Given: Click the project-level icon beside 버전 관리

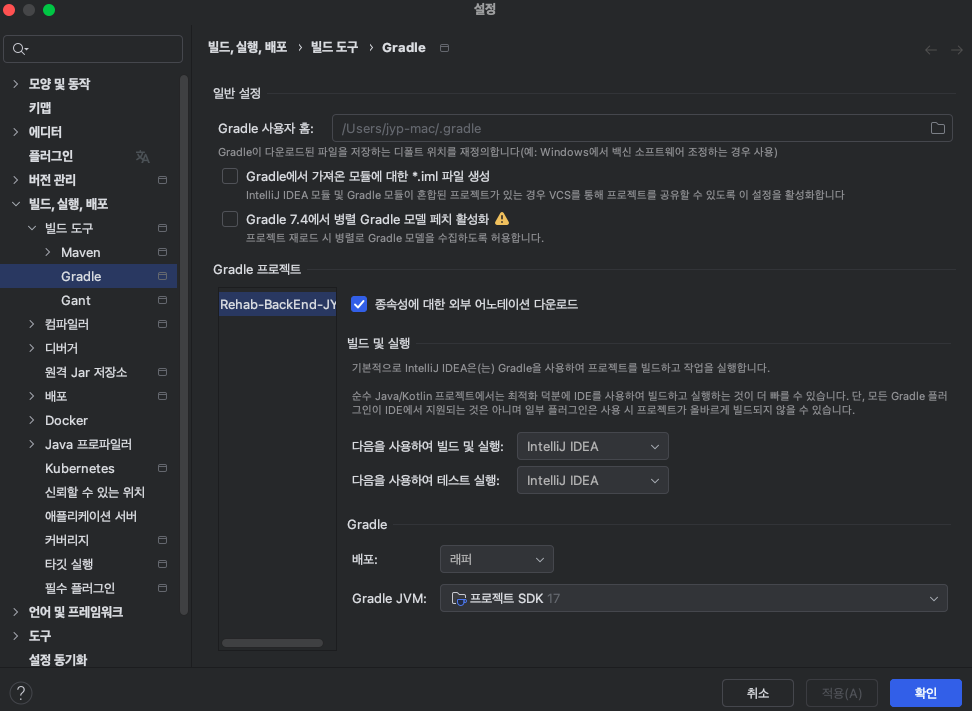Looking at the screenshot, I should click(162, 180).
